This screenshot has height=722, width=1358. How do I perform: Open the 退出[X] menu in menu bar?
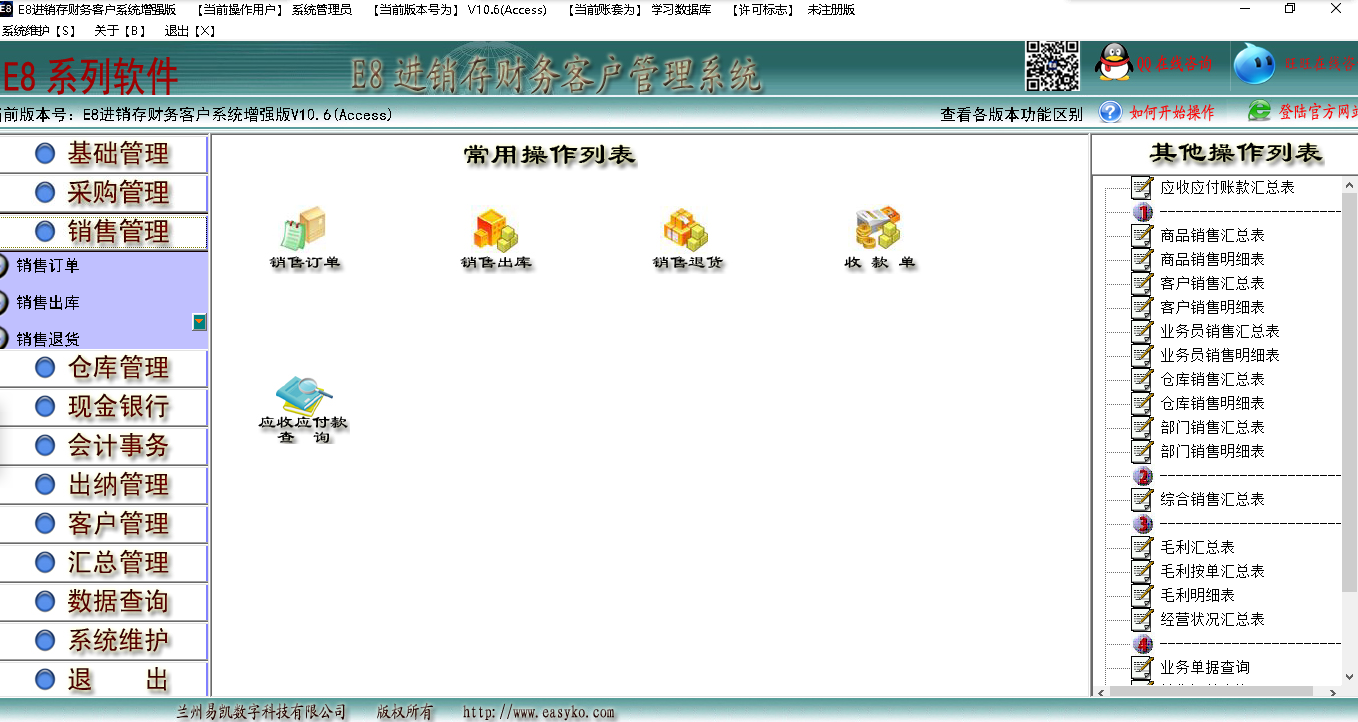click(x=190, y=31)
